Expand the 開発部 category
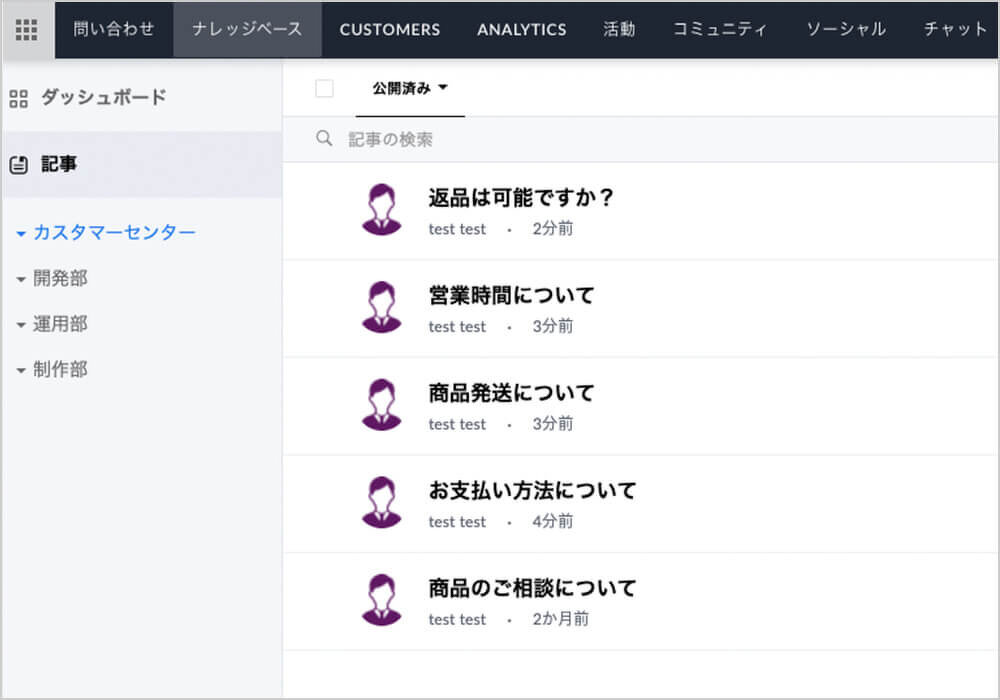 point(21,279)
